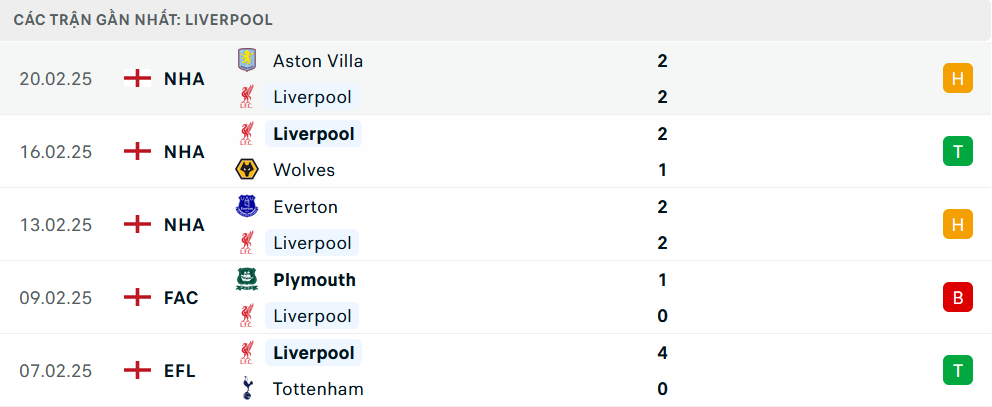Image resolution: width=992 pixels, height=407 pixels.
Task: Click the Liverpool crest in the Tottenham match
Action: [x=246, y=353]
